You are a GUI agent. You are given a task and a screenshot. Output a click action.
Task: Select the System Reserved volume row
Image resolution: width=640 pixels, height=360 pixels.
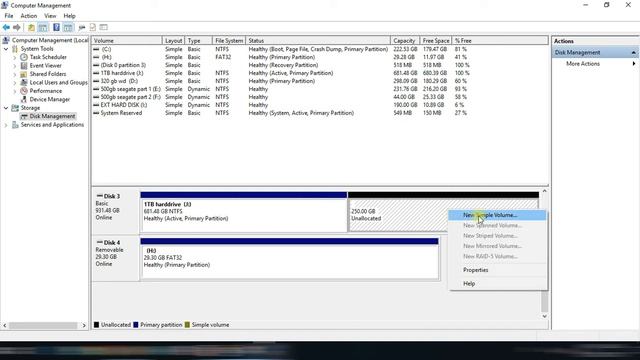tap(282, 113)
